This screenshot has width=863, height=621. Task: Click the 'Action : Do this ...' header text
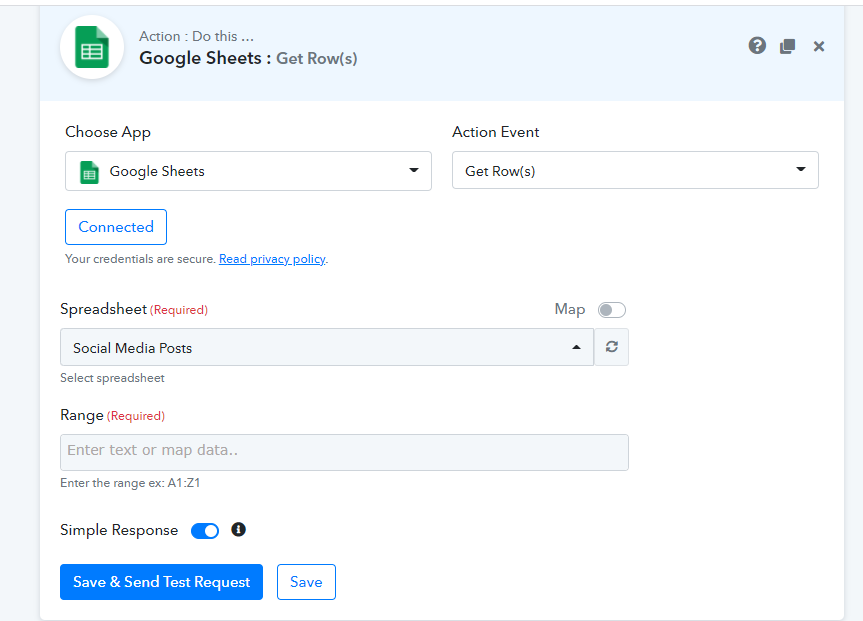click(196, 36)
